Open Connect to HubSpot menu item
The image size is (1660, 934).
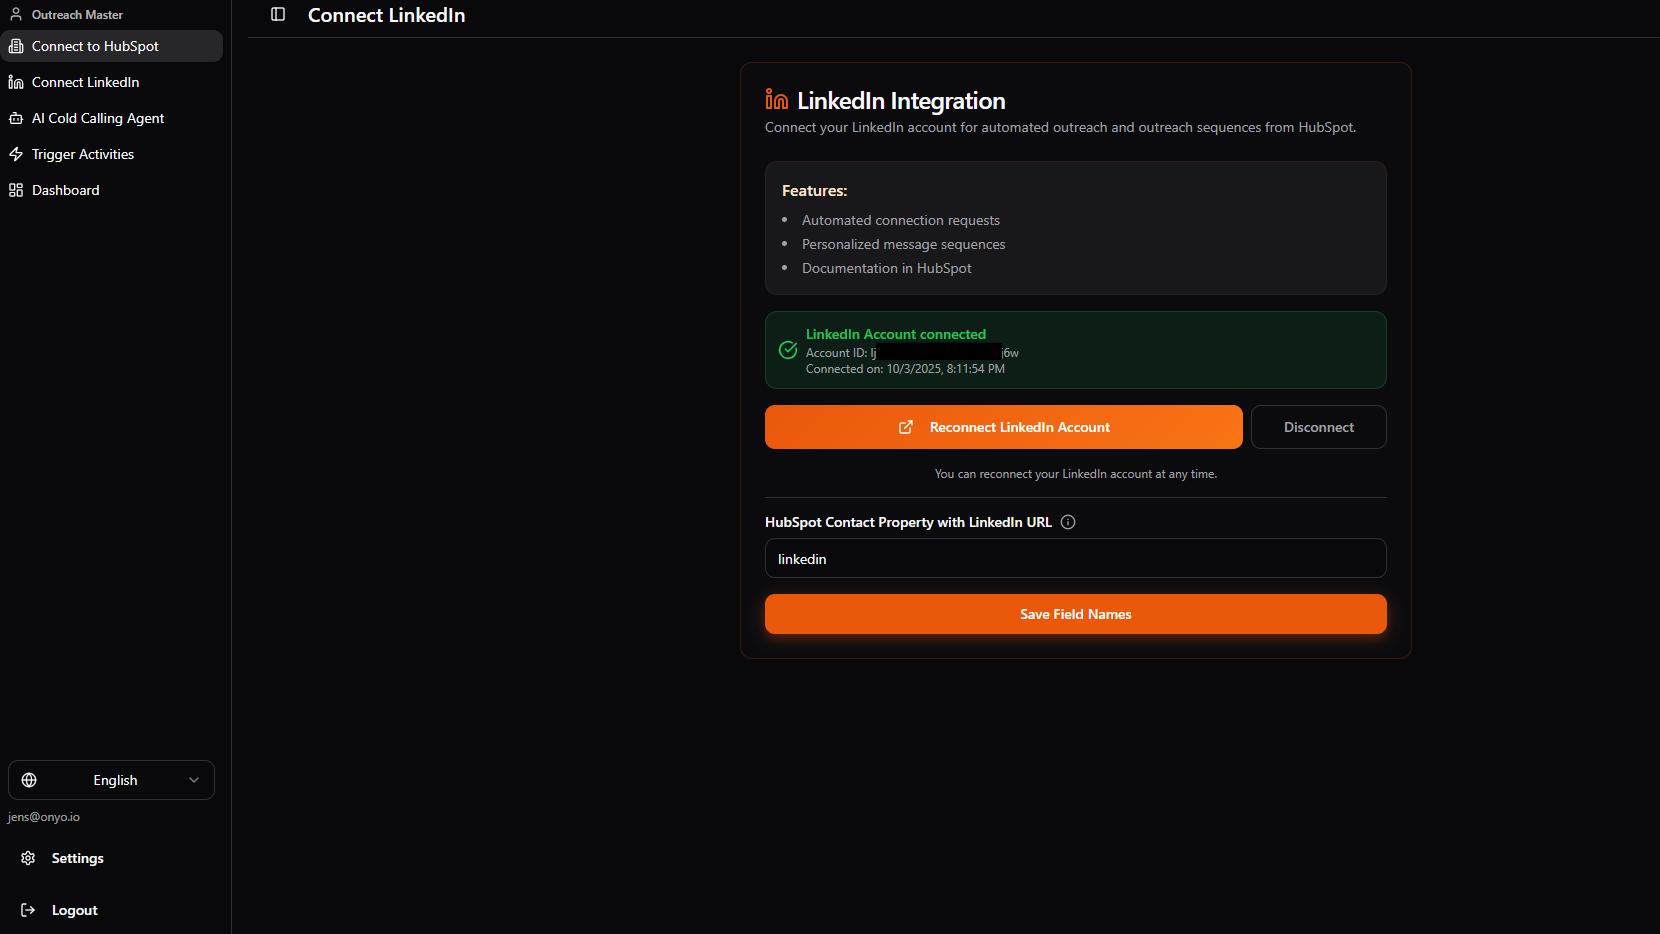point(95,46)
